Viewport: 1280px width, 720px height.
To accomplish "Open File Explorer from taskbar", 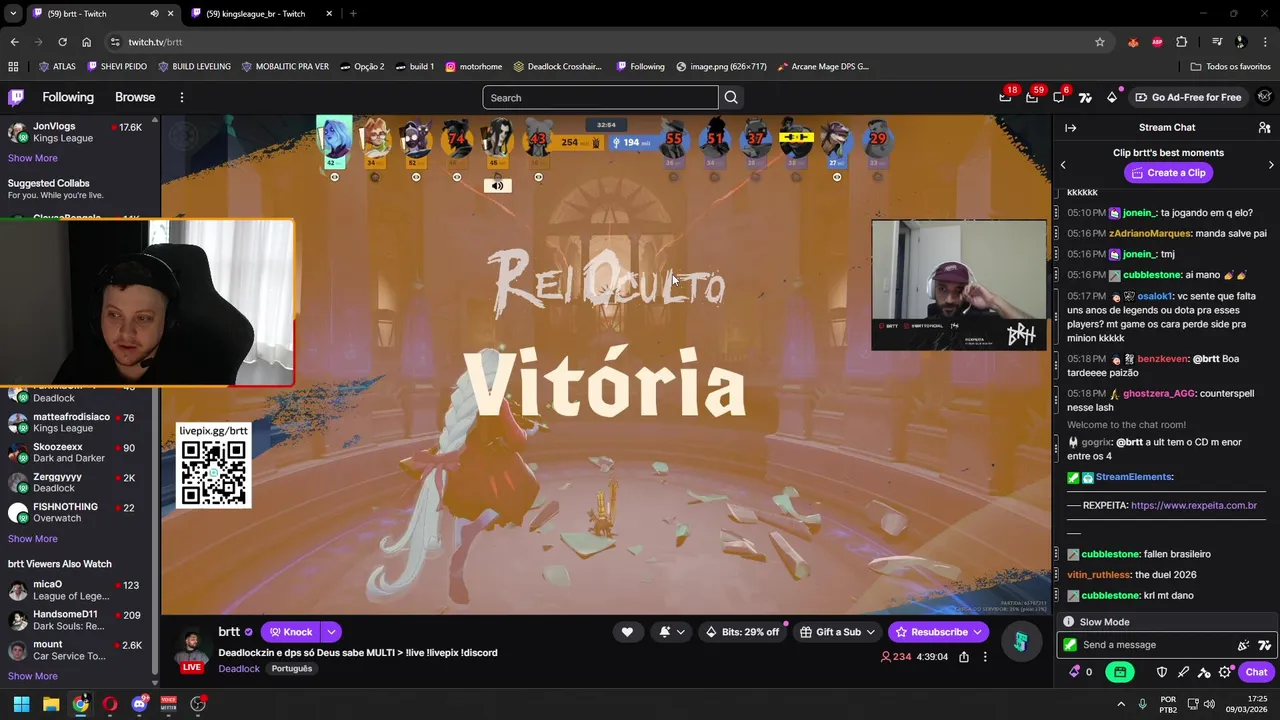I will (51, 704).
